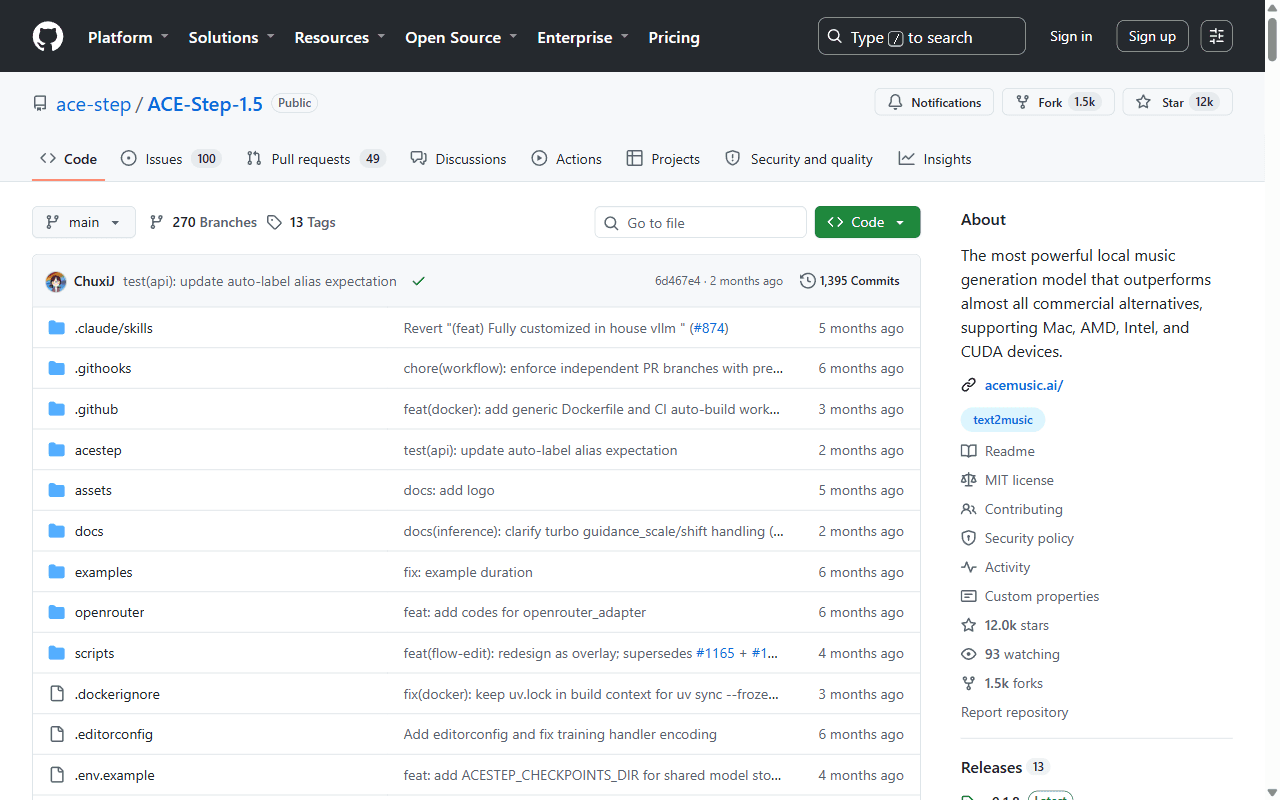Focus the Type / to search field
The height and width of the screenshot is (800, 1280).
click(922, 36)
